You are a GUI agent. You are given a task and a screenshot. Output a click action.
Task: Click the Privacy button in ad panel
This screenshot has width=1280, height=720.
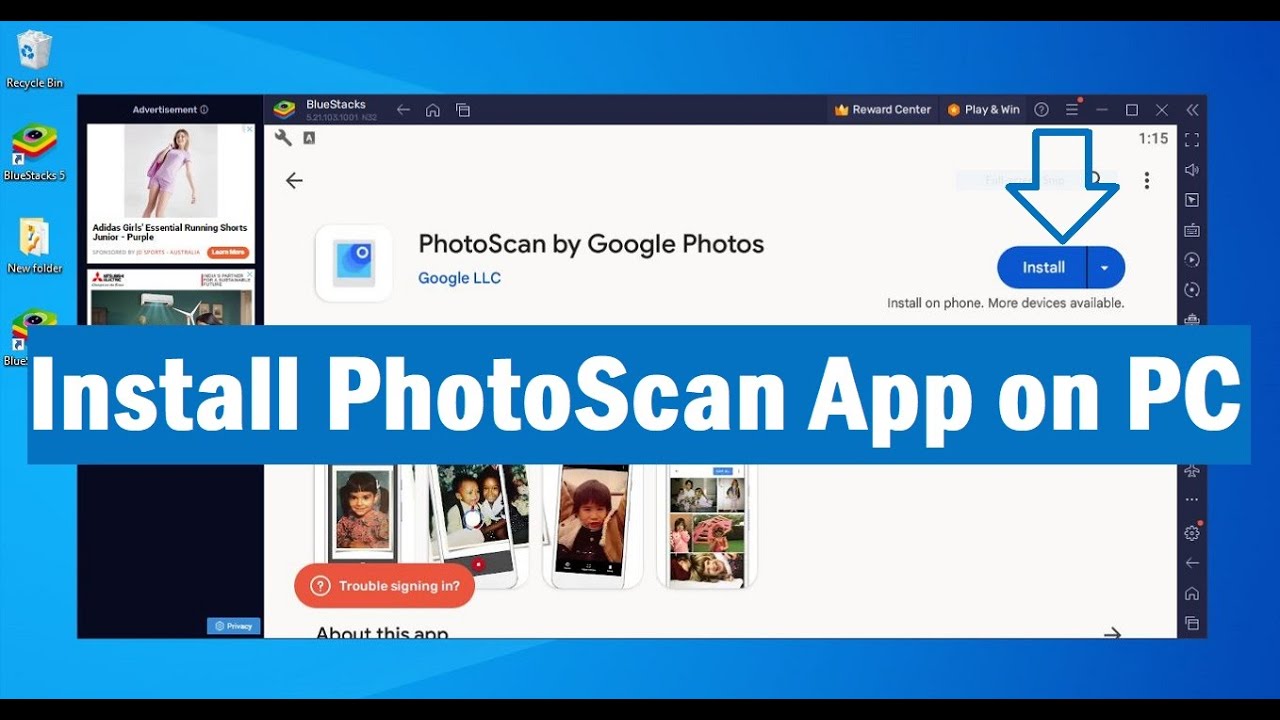234,626
